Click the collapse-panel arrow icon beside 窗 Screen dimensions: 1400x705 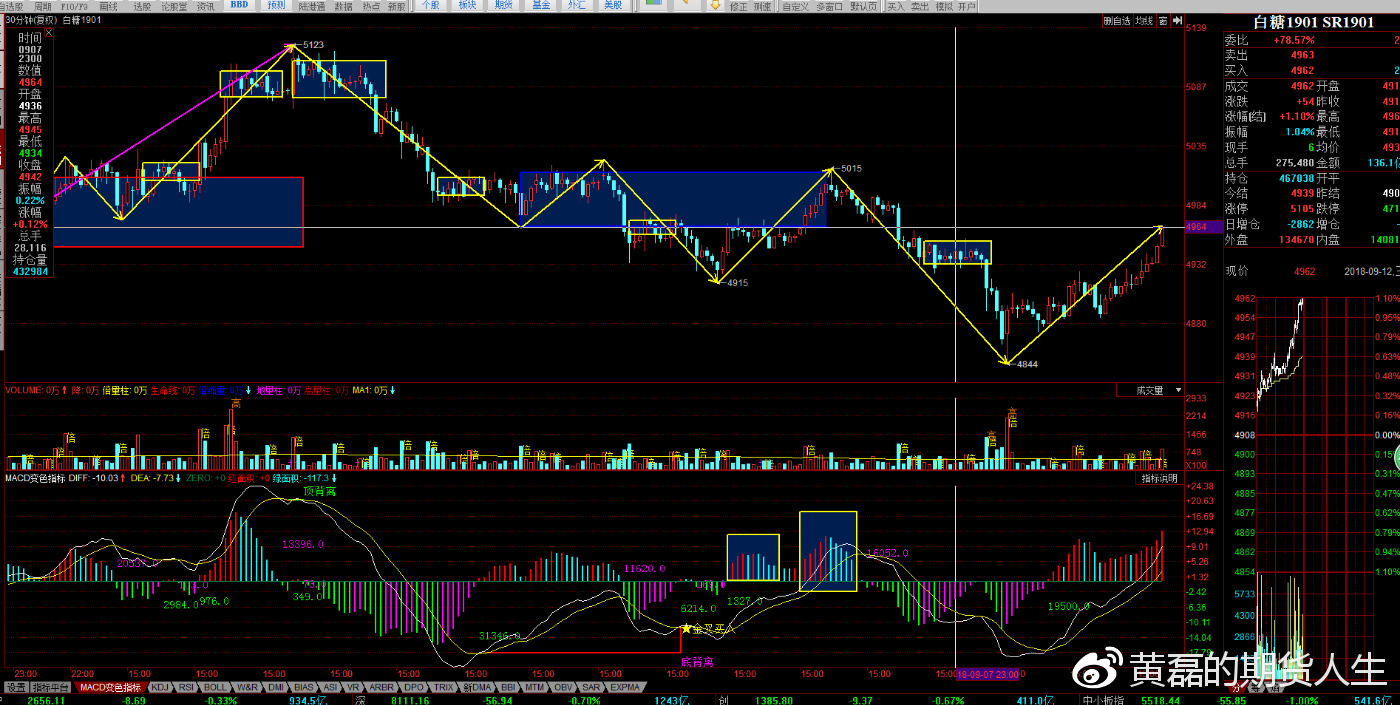[x=1175, y=20]
